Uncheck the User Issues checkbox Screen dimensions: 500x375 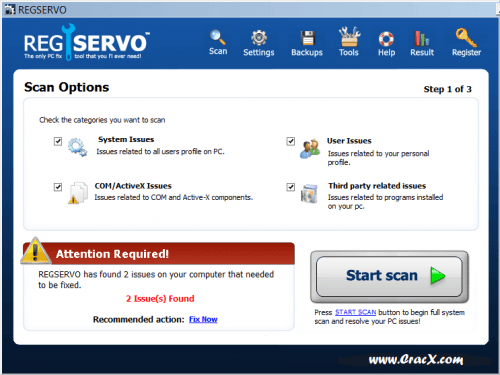[x=291, y=141]
